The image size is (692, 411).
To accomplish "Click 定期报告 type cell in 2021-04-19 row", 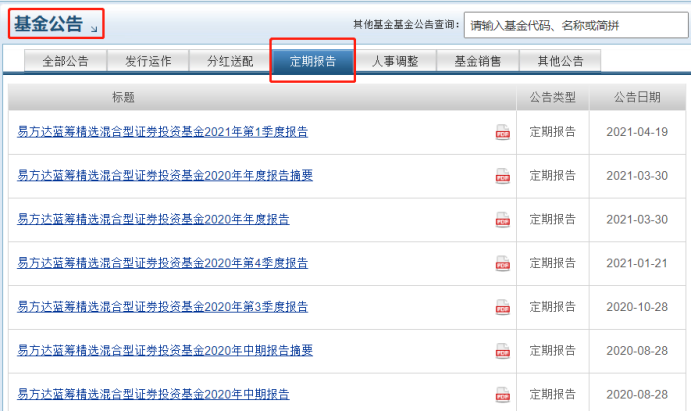I will pyautogui.click(x=553, y=132).
